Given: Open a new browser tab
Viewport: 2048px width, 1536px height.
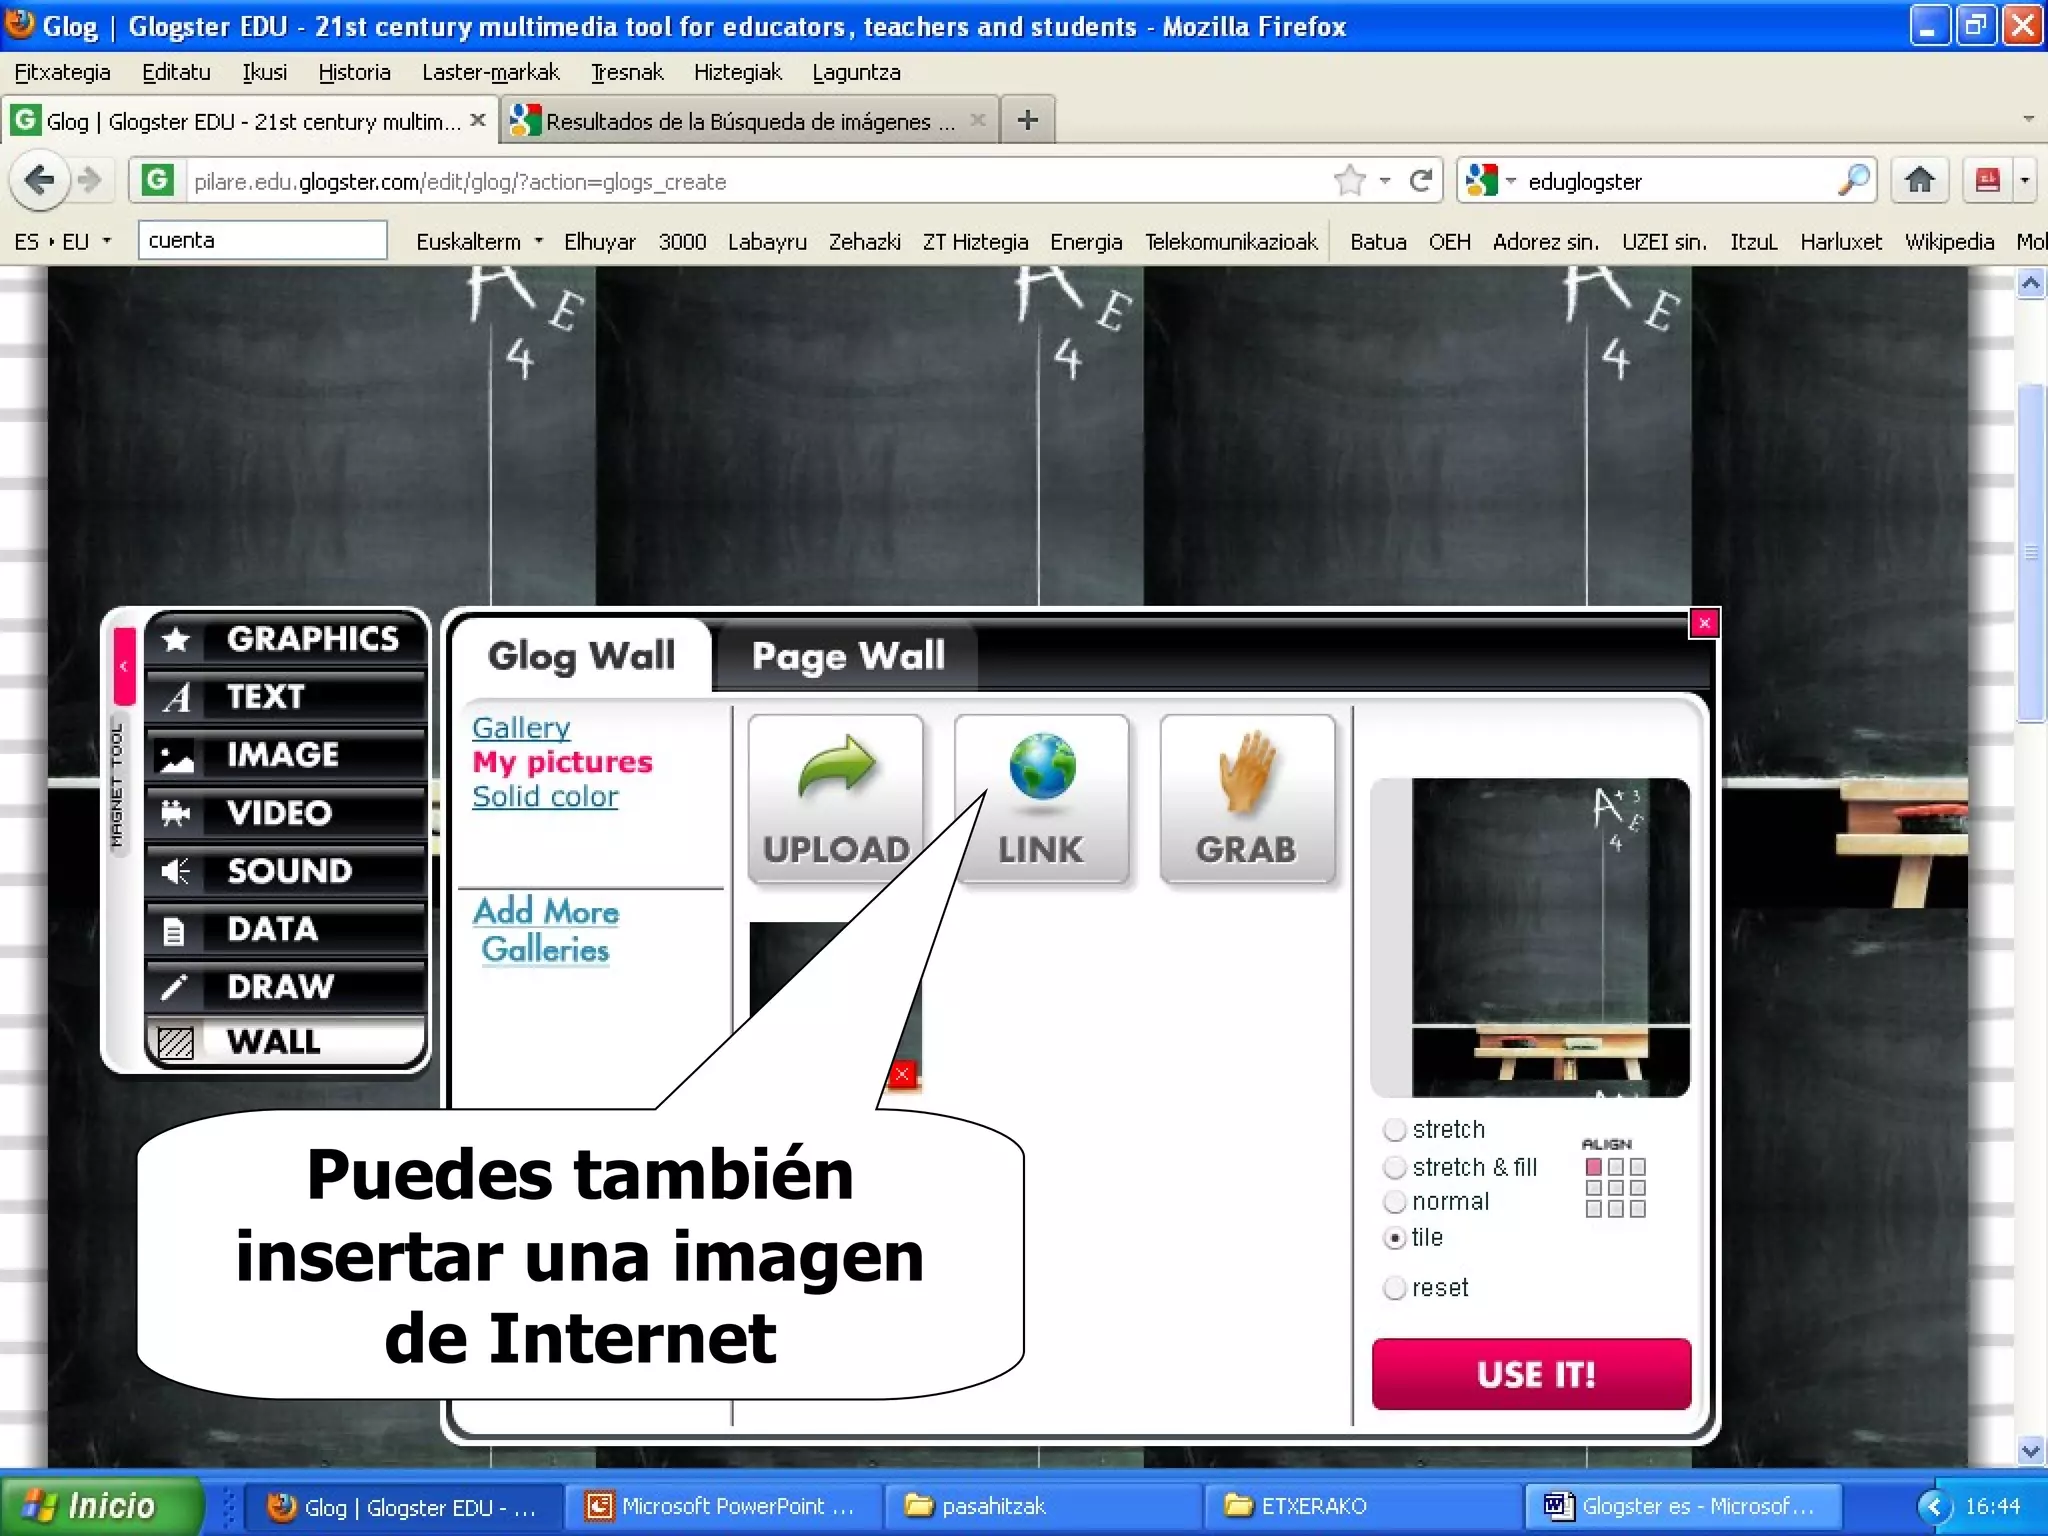Looking at the screenshot, I should (x=1027, y=121).
